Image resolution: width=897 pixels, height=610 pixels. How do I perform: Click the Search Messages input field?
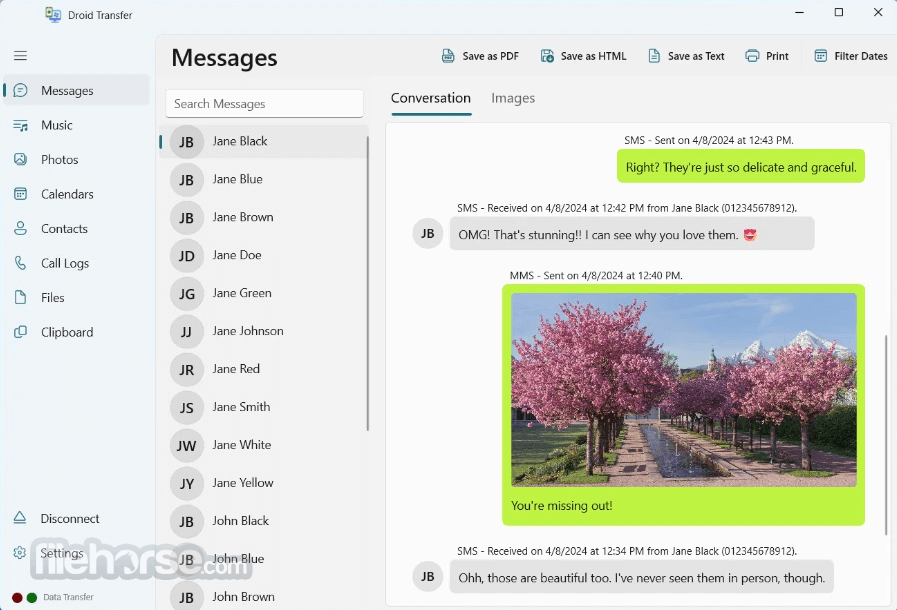point(264,104)
